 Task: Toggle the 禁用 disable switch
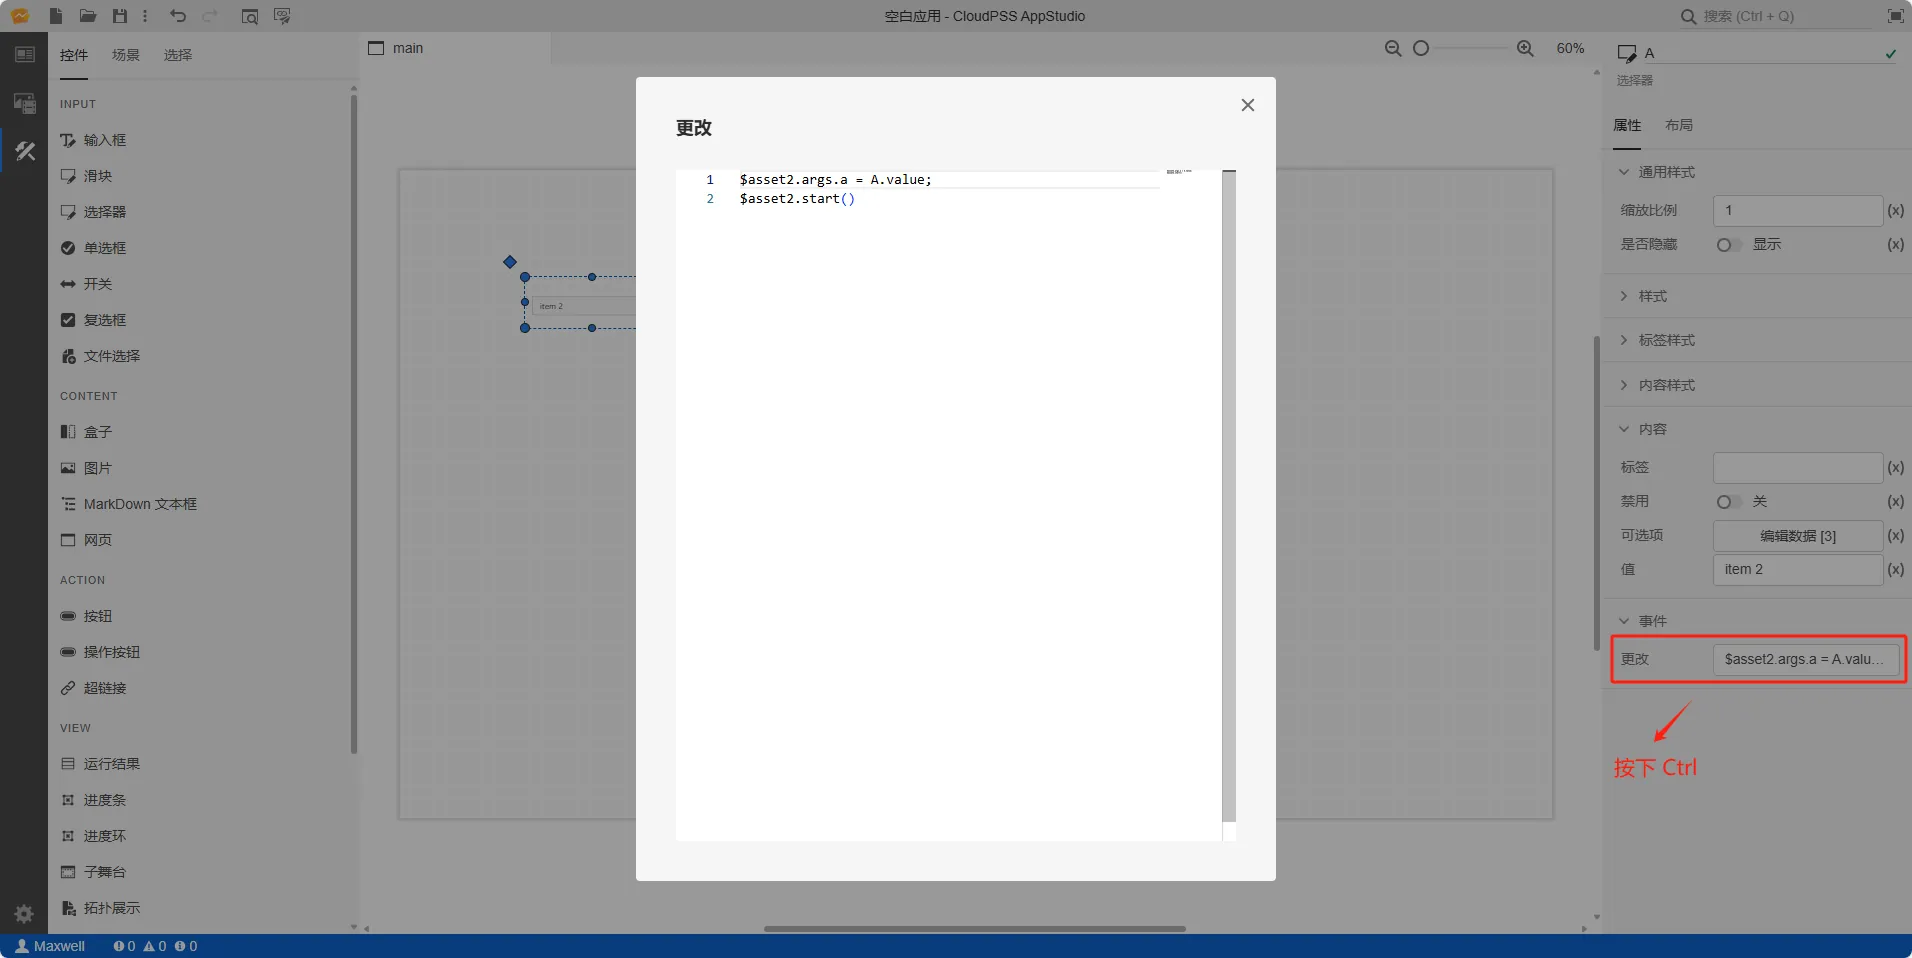tap(1728, 502)
